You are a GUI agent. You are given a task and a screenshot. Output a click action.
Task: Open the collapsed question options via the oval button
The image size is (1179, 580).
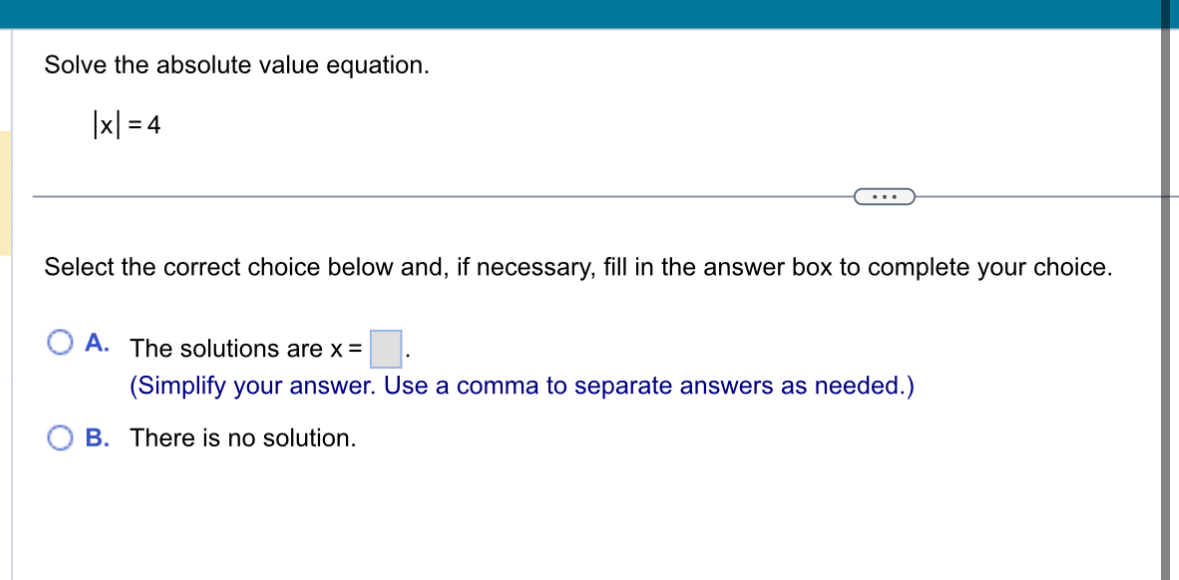coord(884,195)
